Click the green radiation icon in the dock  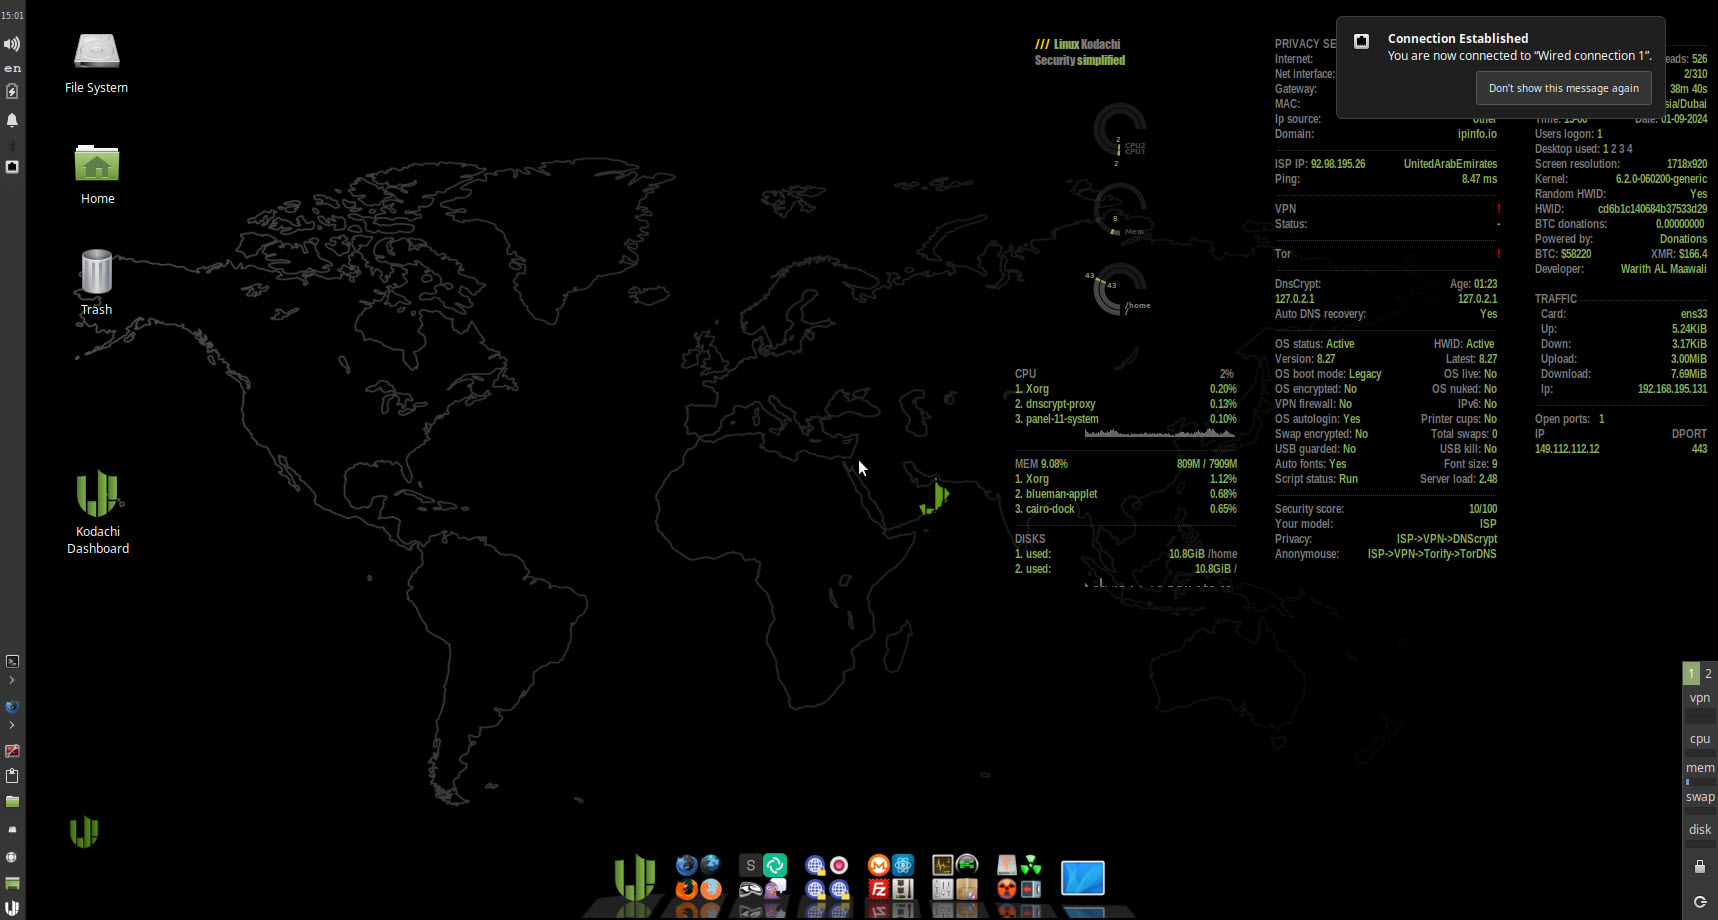point(1031,864)
